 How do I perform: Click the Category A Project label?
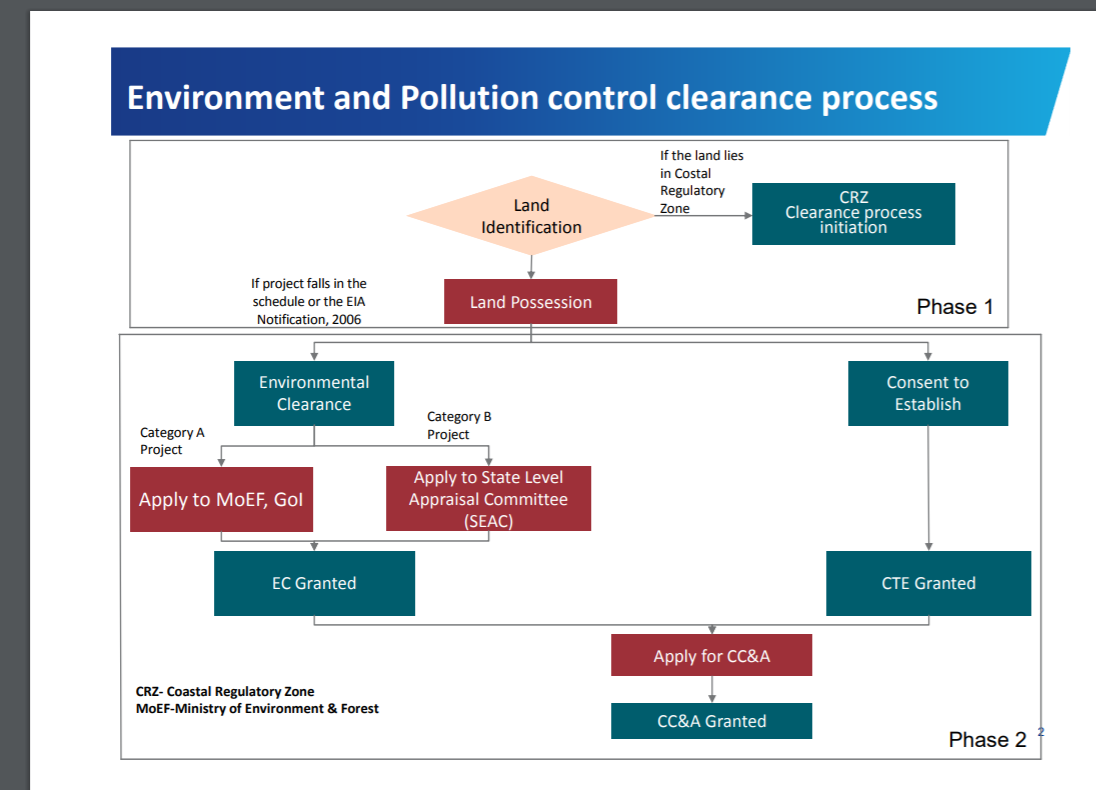click(x=172, y=441)
